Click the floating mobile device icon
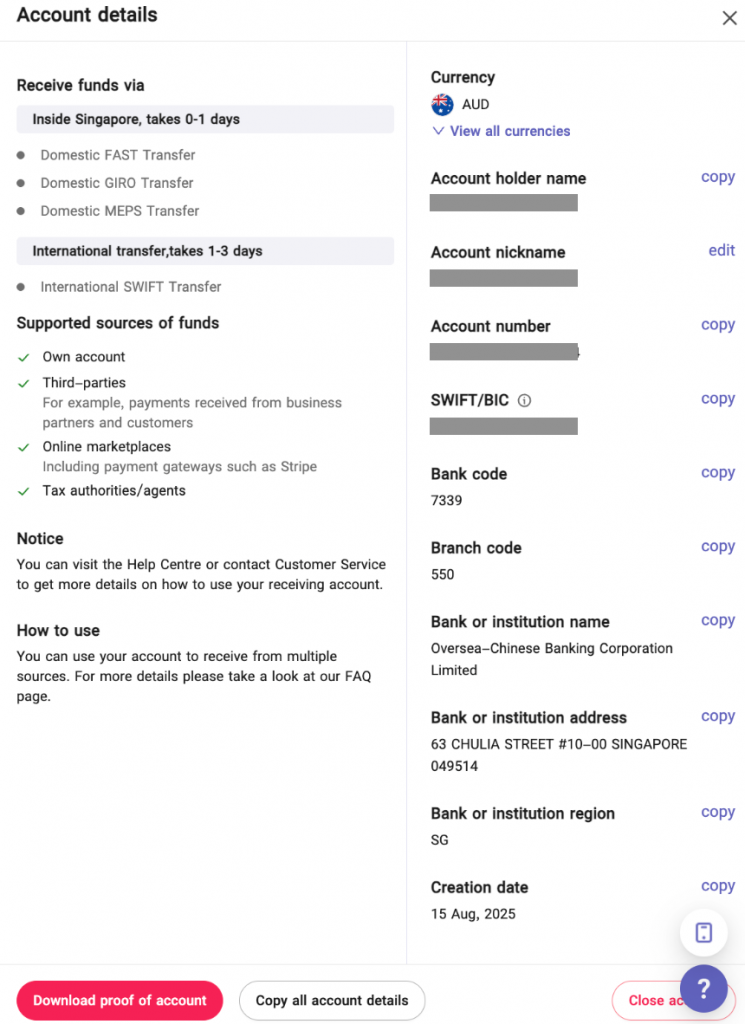This screenshot has width=745, height=1024. (x=703, y=933)
